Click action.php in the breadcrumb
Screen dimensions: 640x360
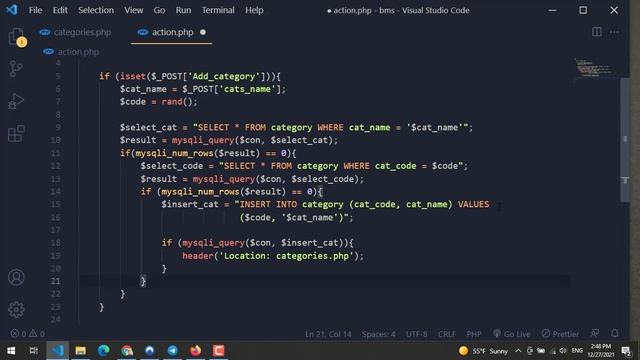78,52
